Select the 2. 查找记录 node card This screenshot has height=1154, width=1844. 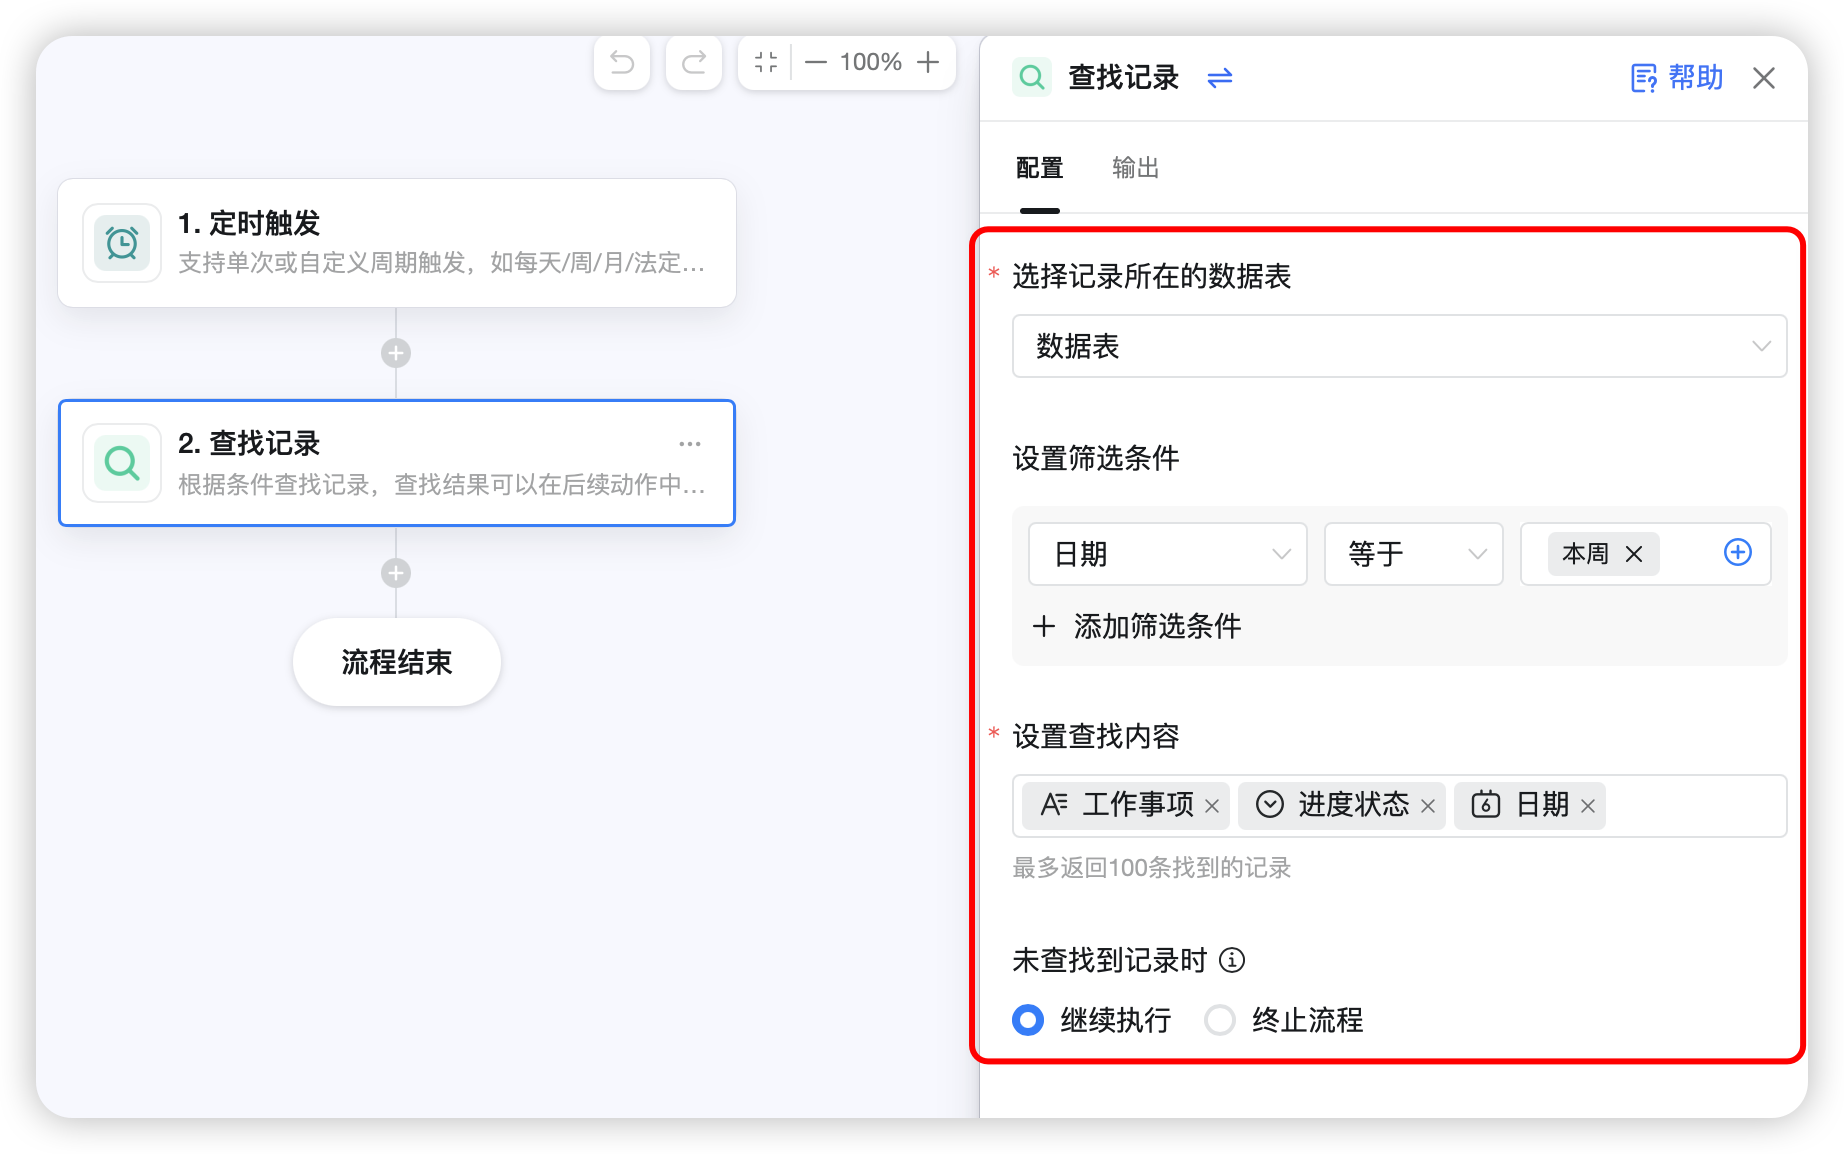pyautogui.click(x=397, y=463)
